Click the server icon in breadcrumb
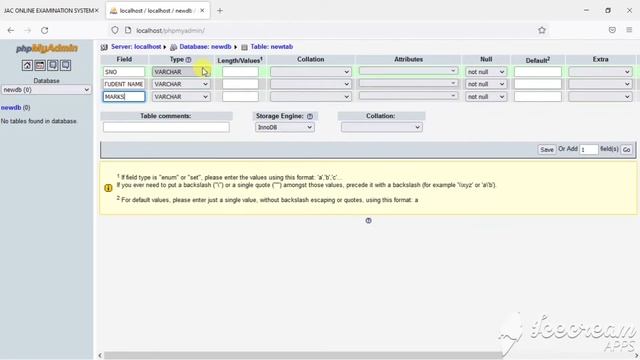This screenshot has width=640, height=360. [104, 47]
